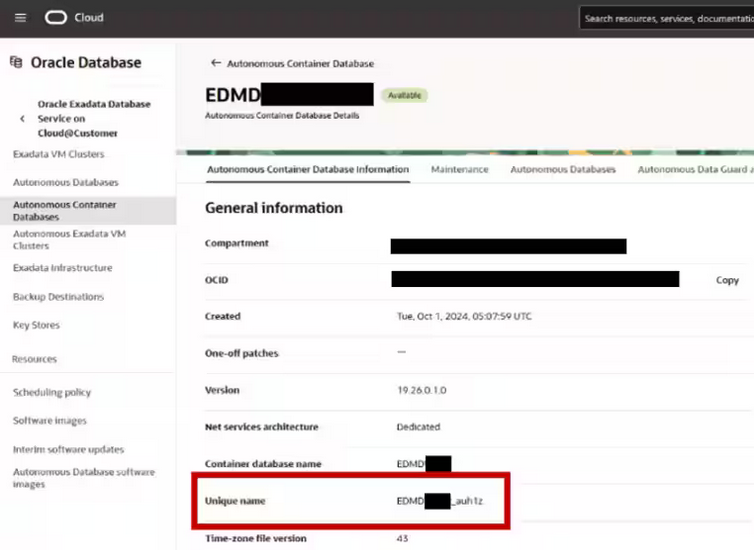Go back using the arrow beside Autonomous Container Database
The width and height of the screenshot is (754, 550).
[216, 63]
